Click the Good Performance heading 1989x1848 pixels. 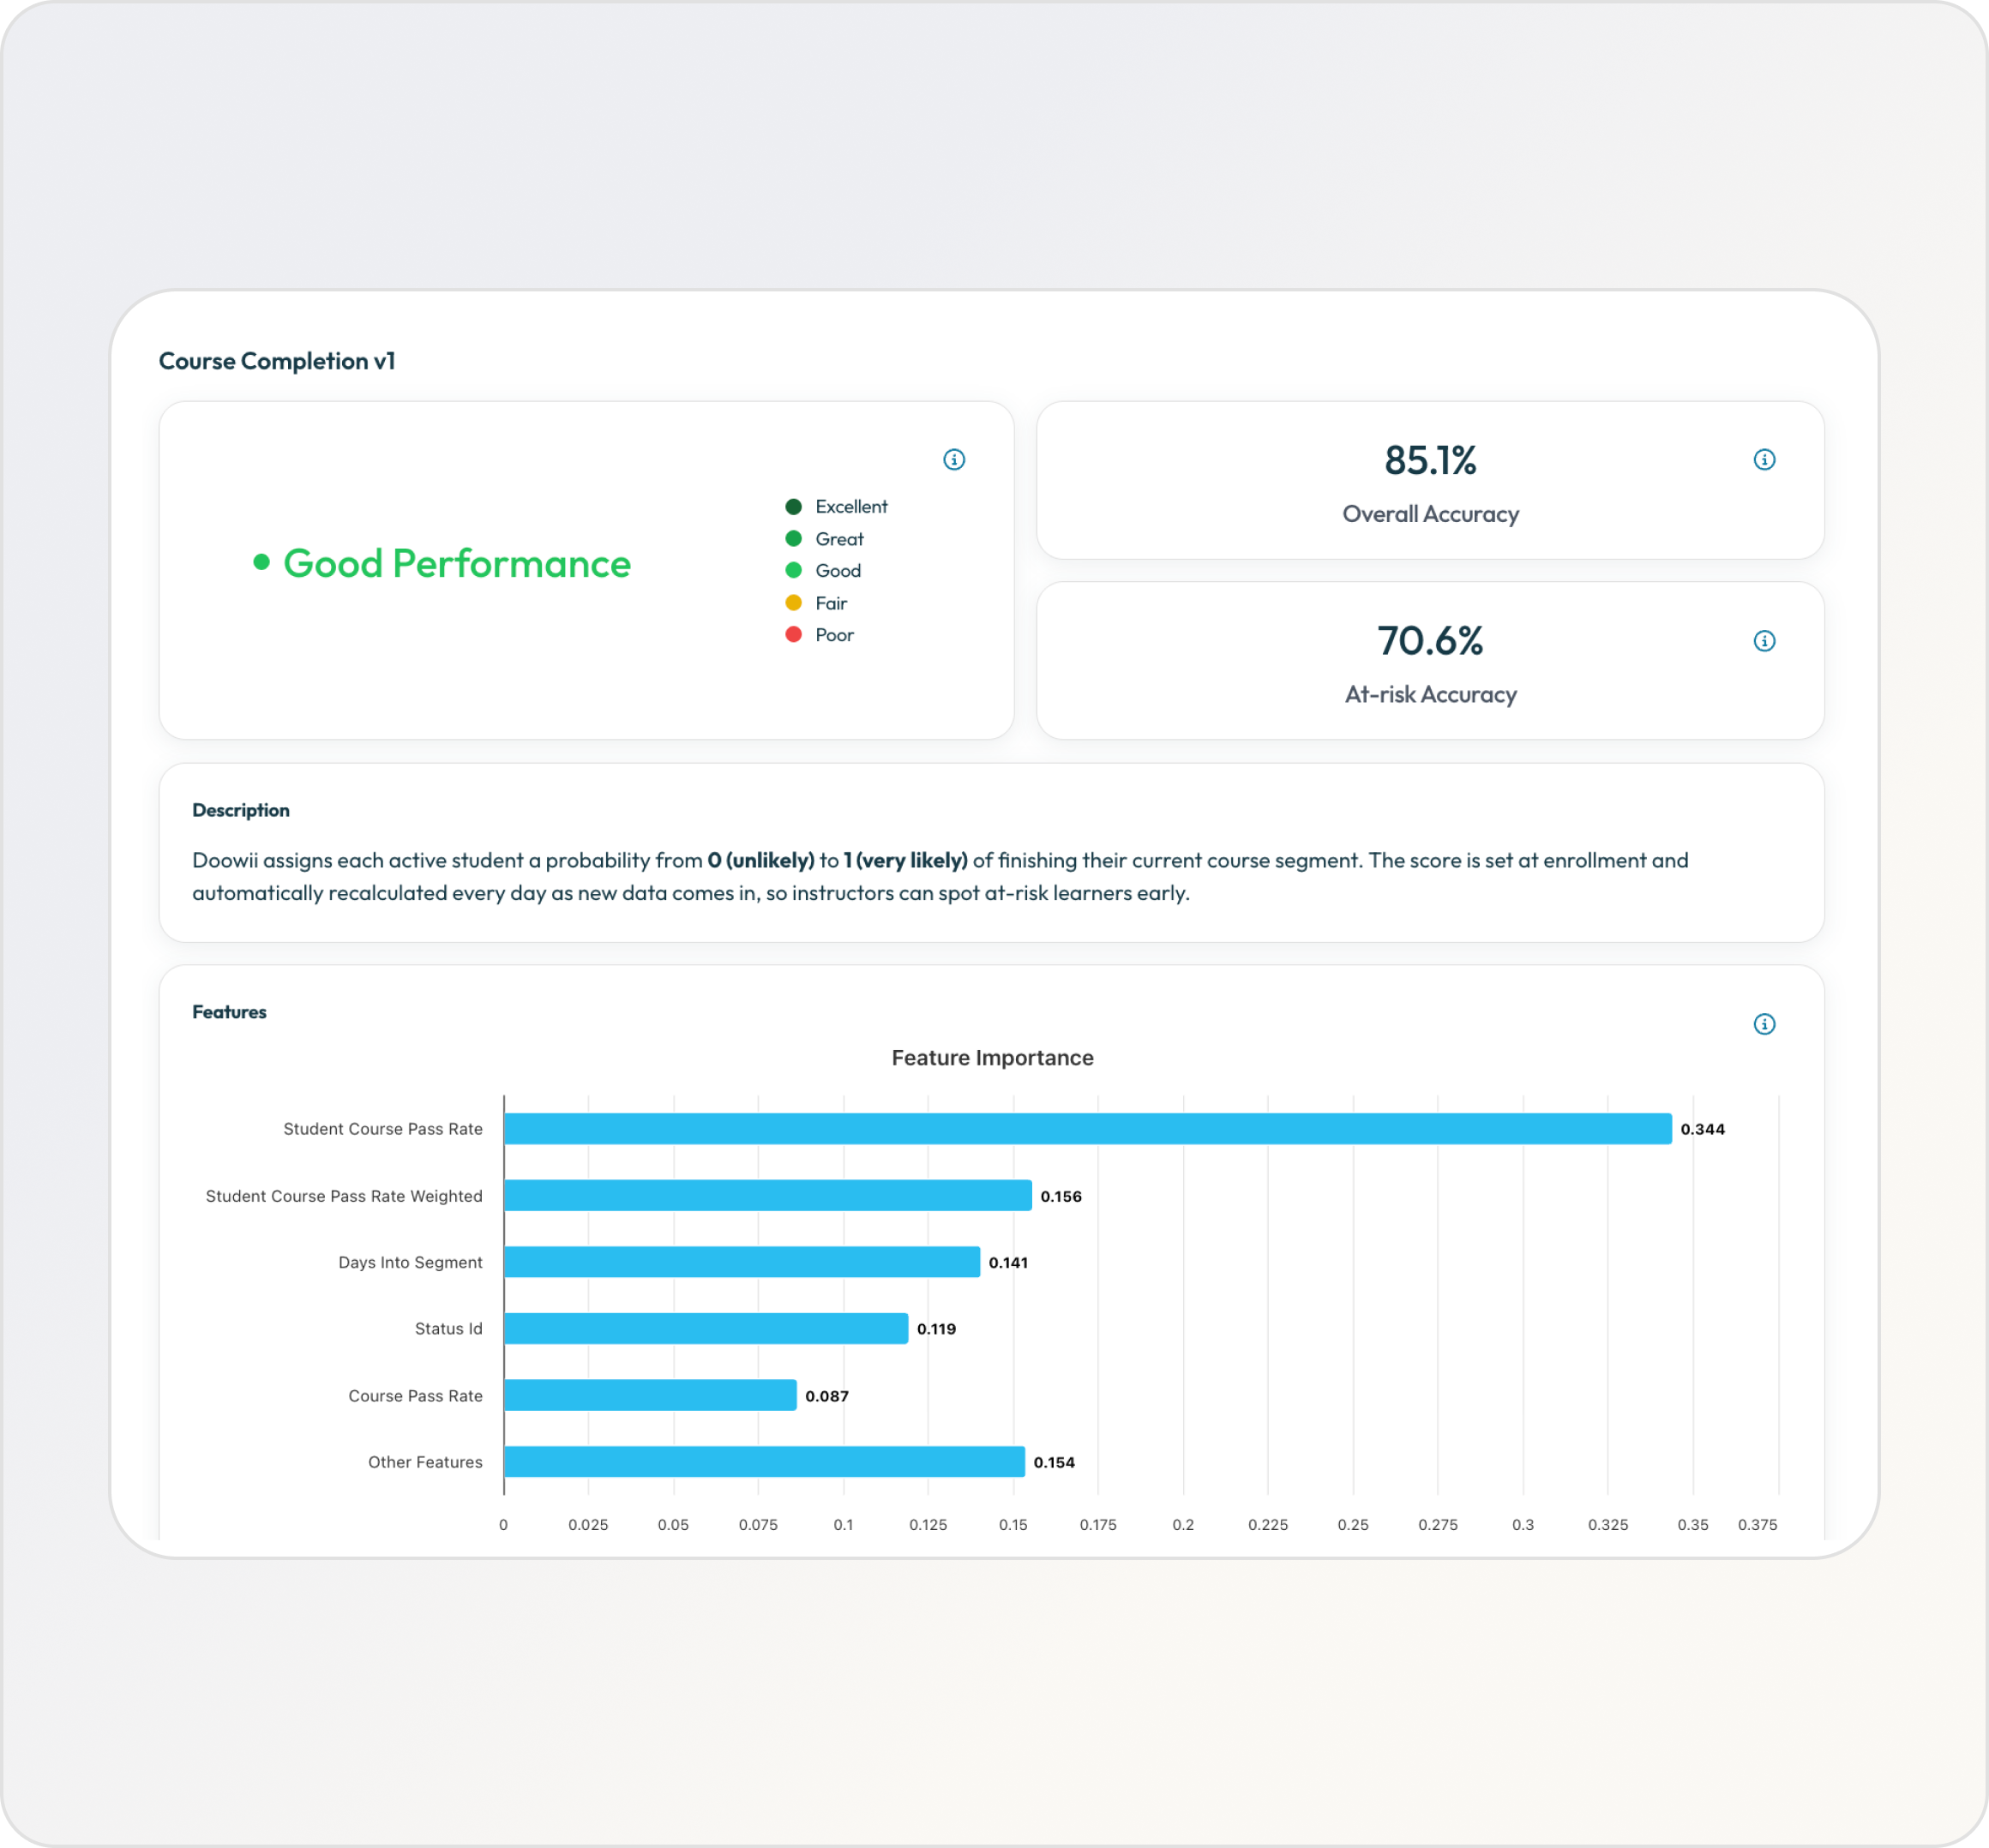(x=457, y=564)
